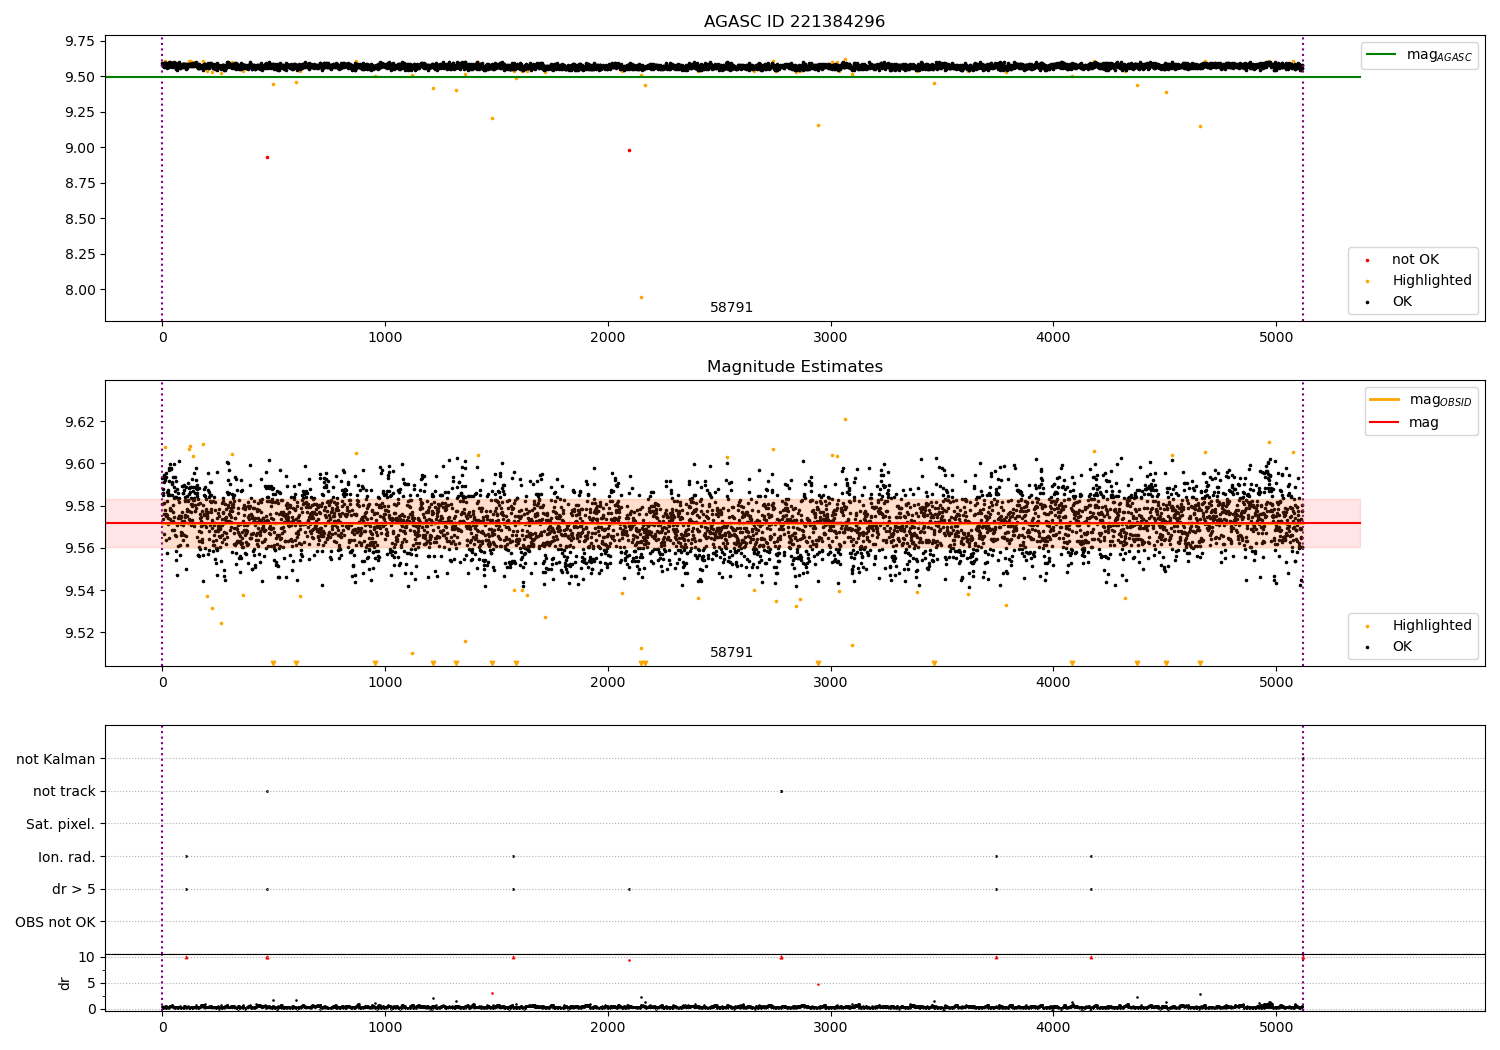
Task: Click the 1000 x-axis tick under top plot
Action: 385,338
